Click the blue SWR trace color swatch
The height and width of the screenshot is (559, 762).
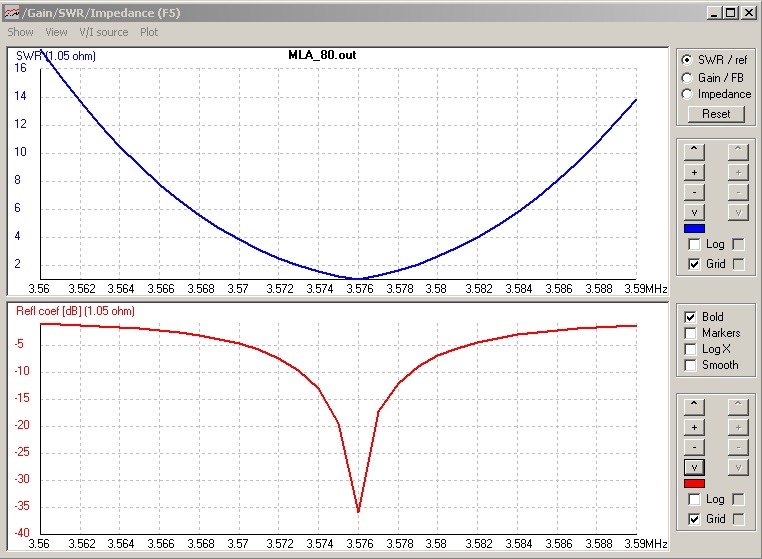[695, 229]
